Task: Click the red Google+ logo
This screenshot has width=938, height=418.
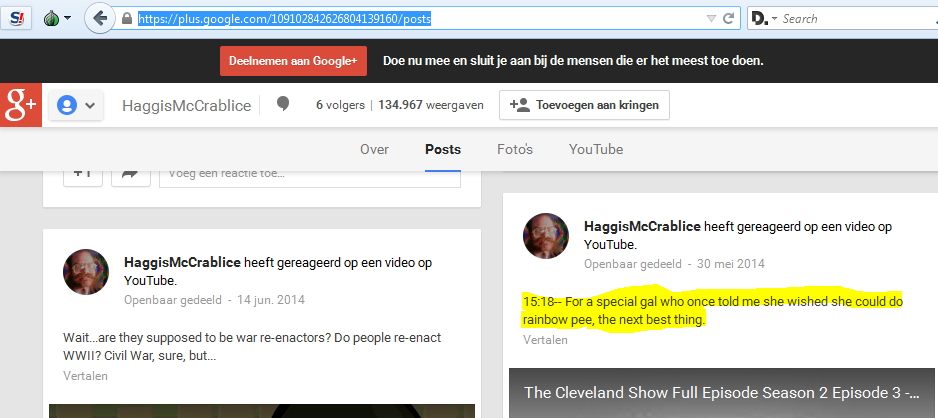Action: (x=21, y=105)
